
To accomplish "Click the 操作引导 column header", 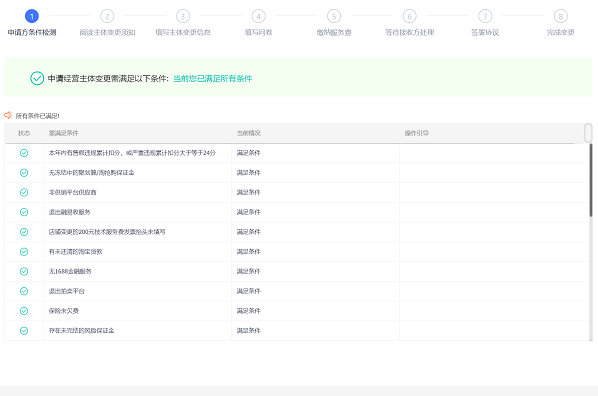I will (417, 133).
